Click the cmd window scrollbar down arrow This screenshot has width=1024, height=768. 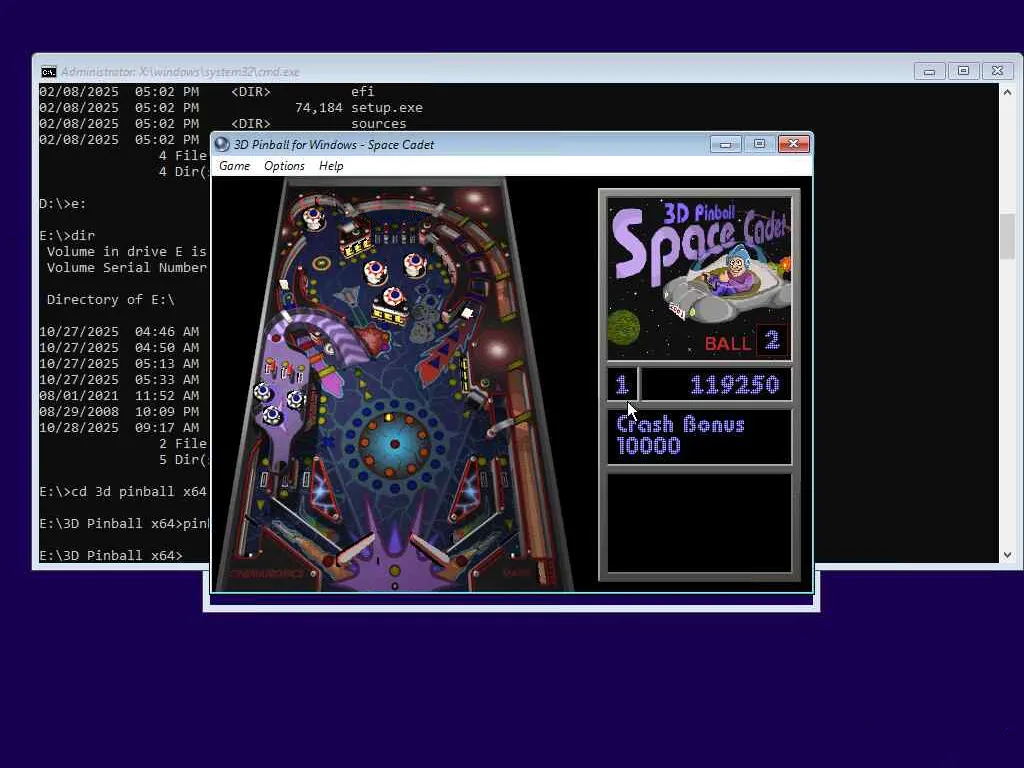(1007, 554)
